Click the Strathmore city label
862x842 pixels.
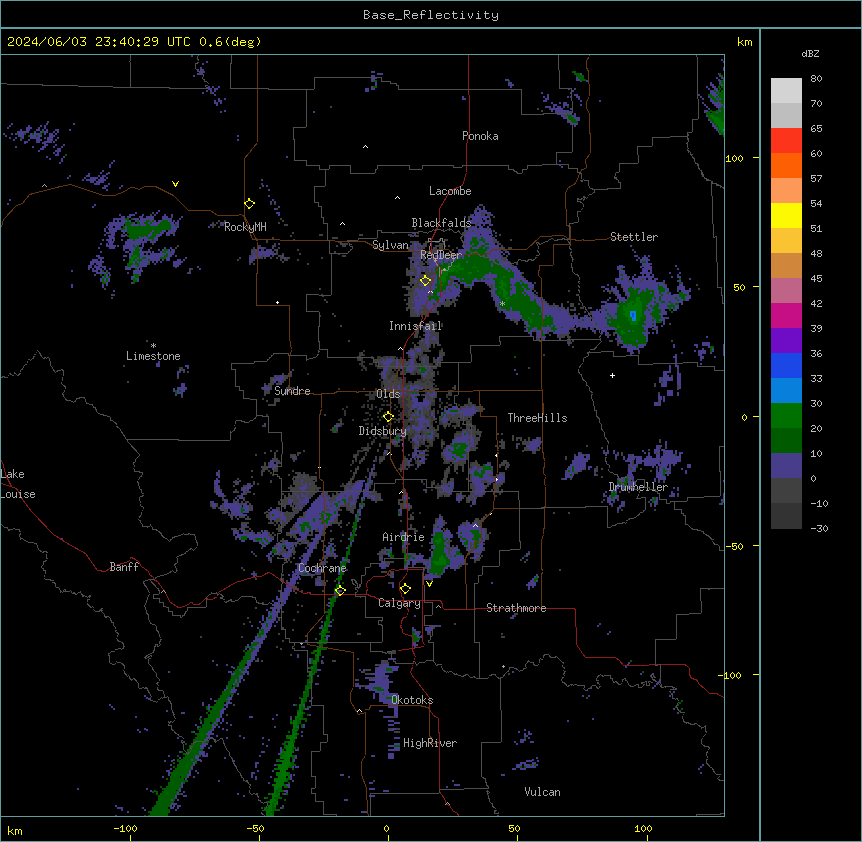[516, 608]
